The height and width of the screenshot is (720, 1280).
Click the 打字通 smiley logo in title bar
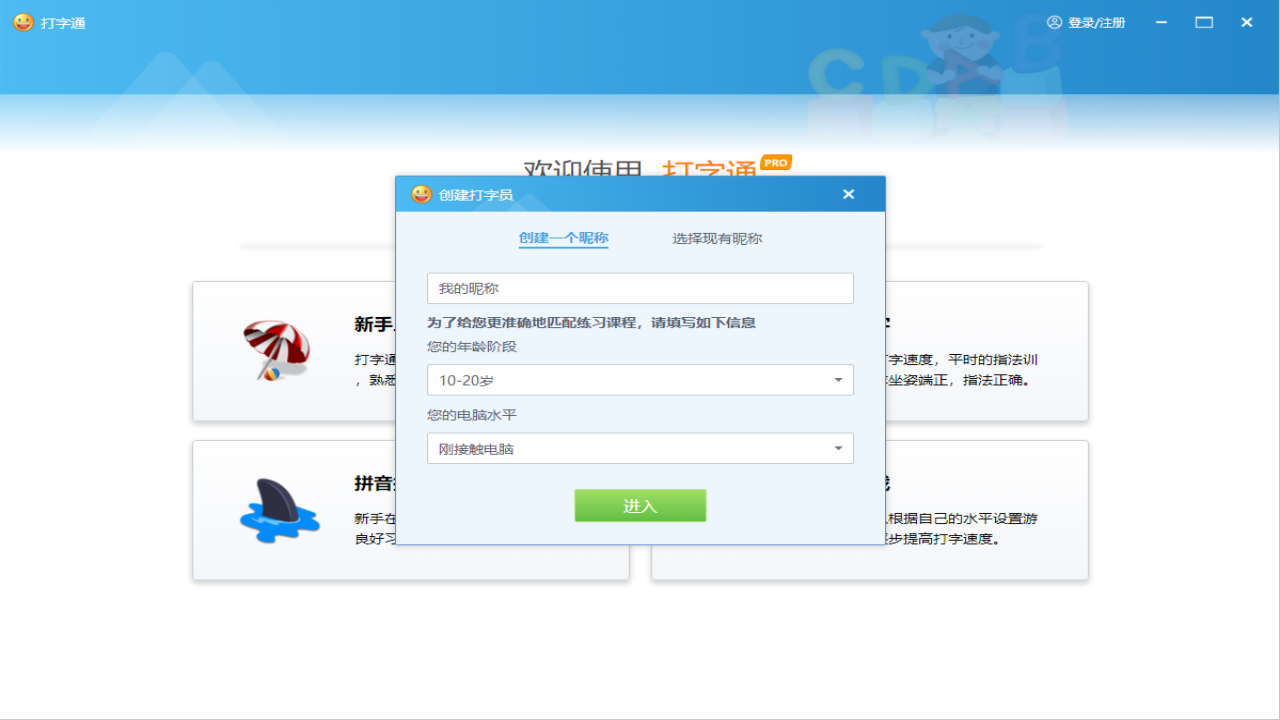[22, 22]
